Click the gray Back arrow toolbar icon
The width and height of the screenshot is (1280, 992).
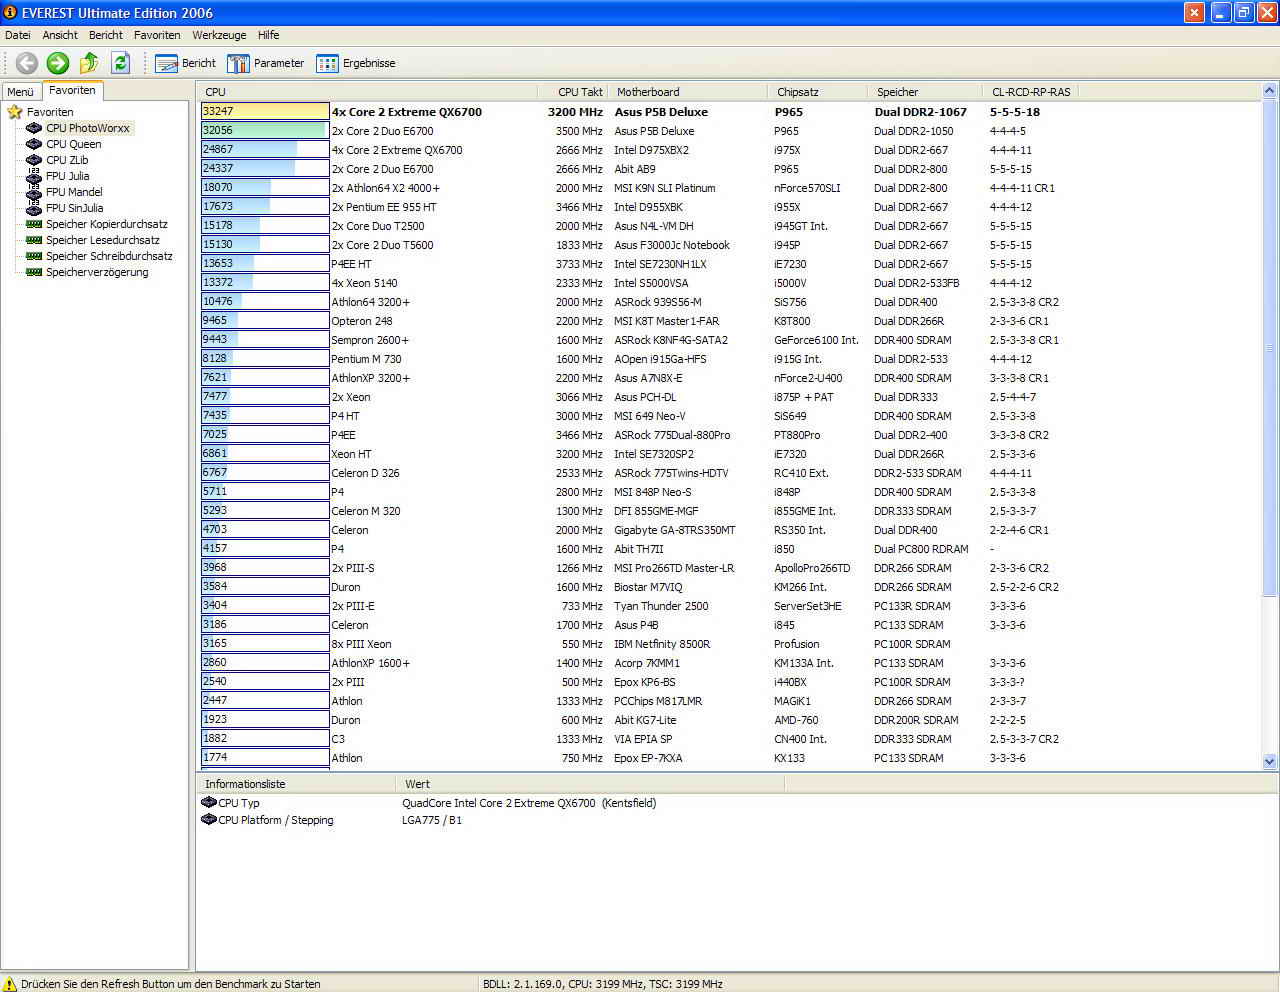pyautogui.click(x=27, y=63)
